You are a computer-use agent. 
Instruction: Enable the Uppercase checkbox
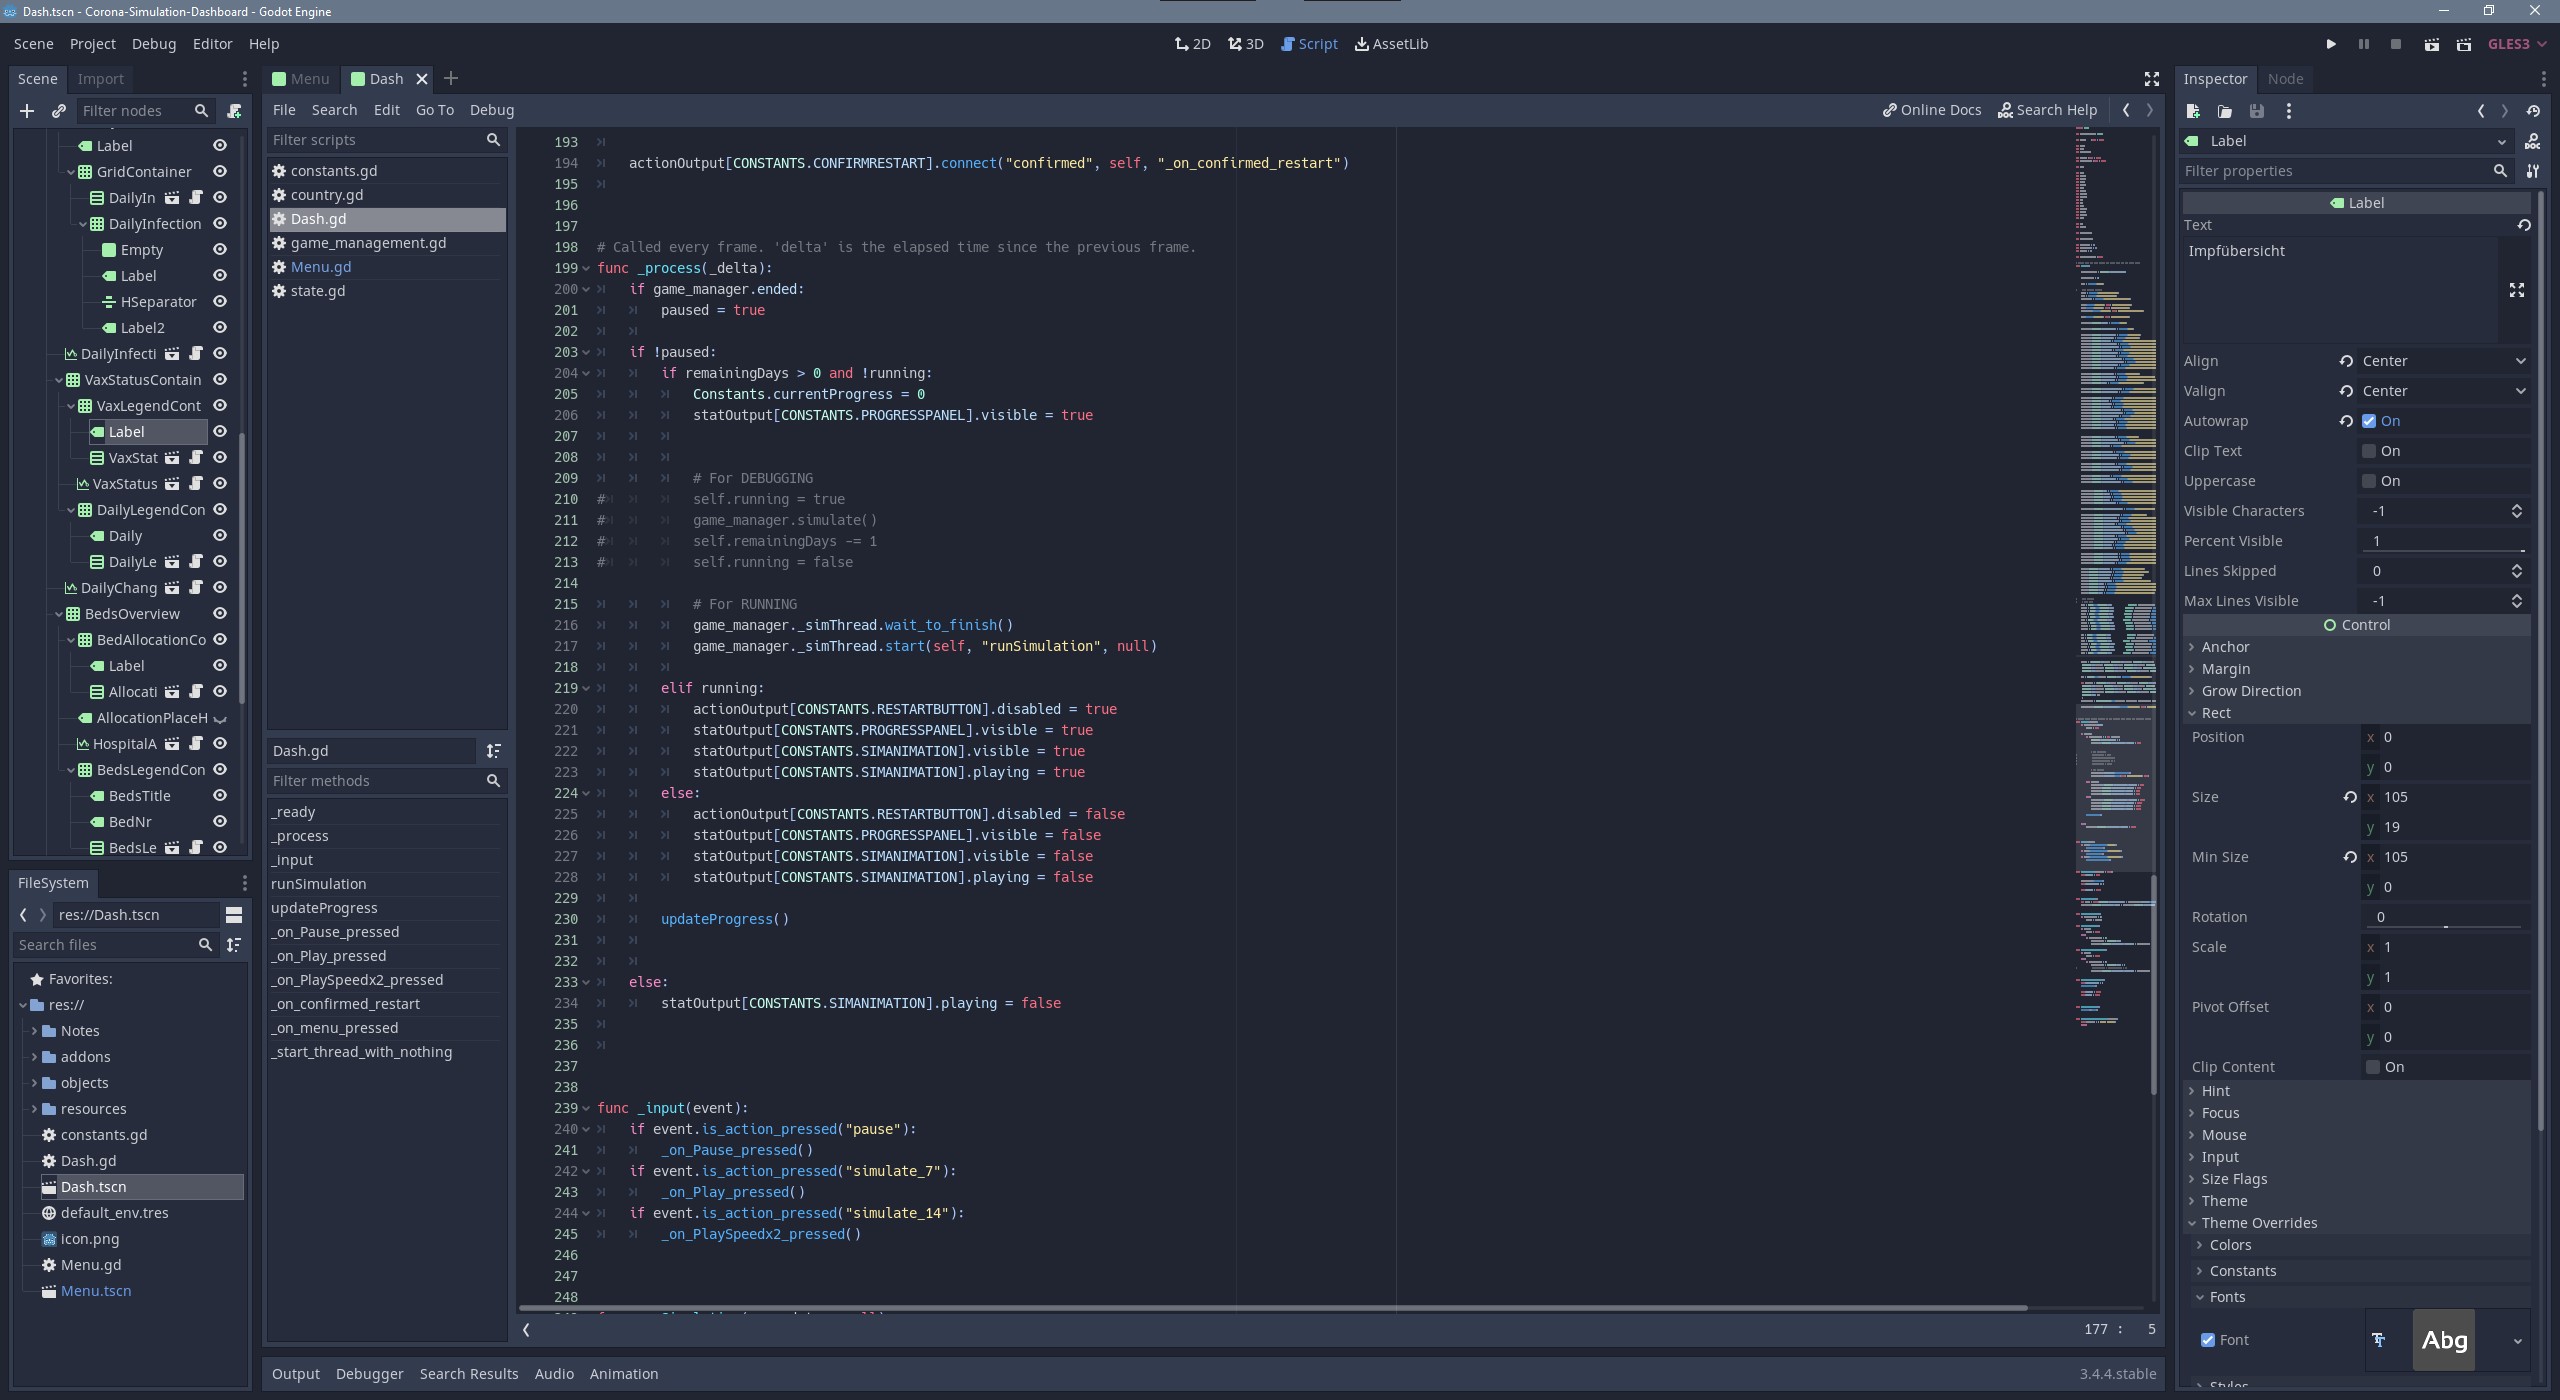pyautogui.click(x=2368, y=481)
